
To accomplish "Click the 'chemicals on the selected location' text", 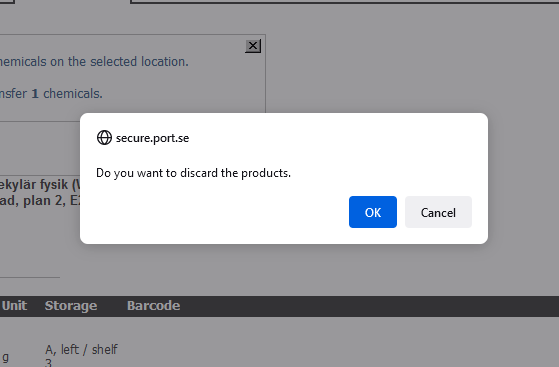I will click(x=93, y=62).
